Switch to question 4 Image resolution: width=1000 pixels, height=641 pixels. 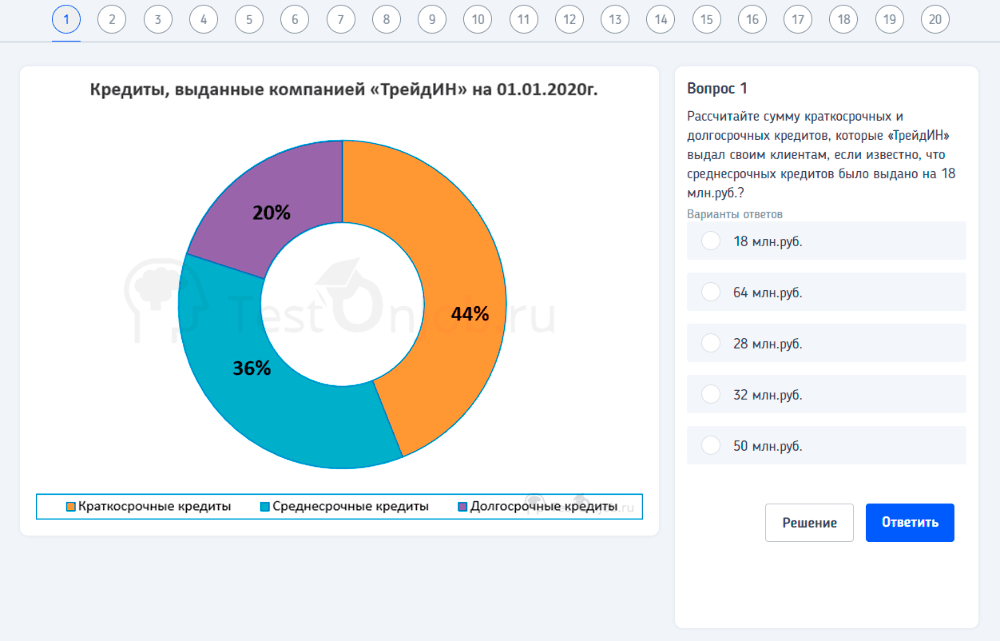203,19
